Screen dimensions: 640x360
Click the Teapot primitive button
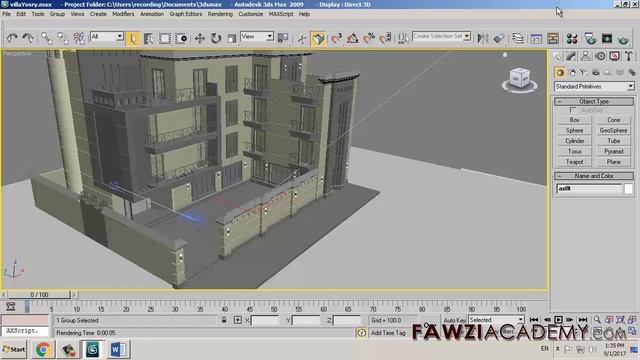(x=574, y=162)
